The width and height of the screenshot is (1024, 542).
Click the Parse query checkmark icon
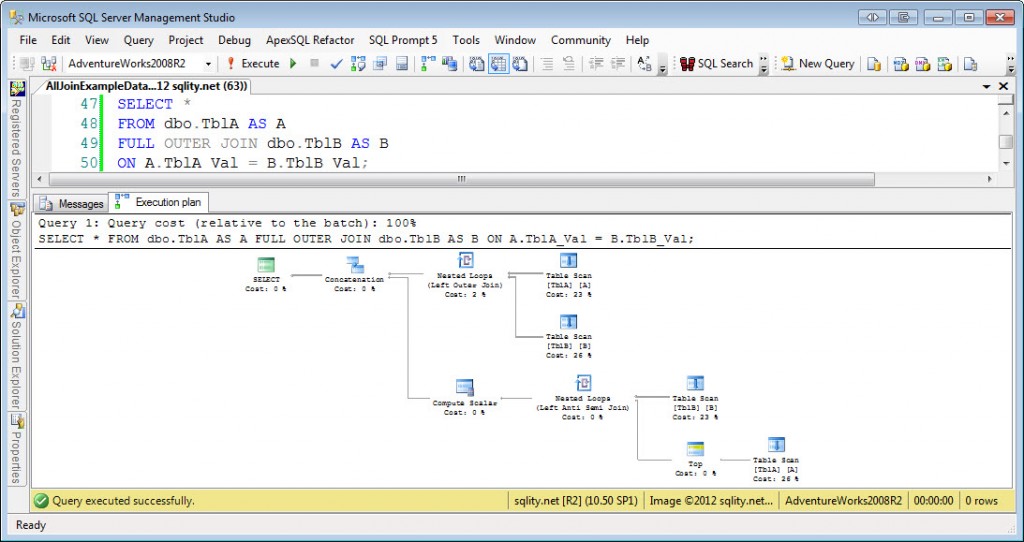point(336,63)
